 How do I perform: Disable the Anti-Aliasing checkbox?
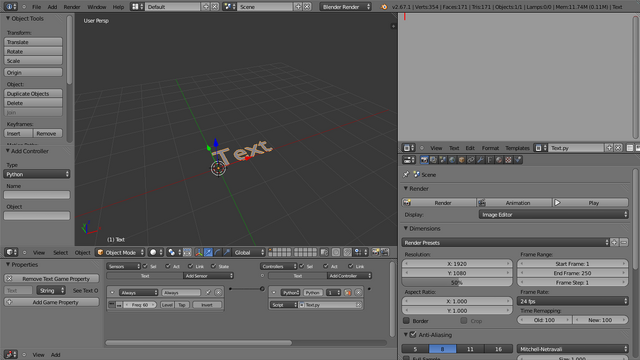[413, 335]
